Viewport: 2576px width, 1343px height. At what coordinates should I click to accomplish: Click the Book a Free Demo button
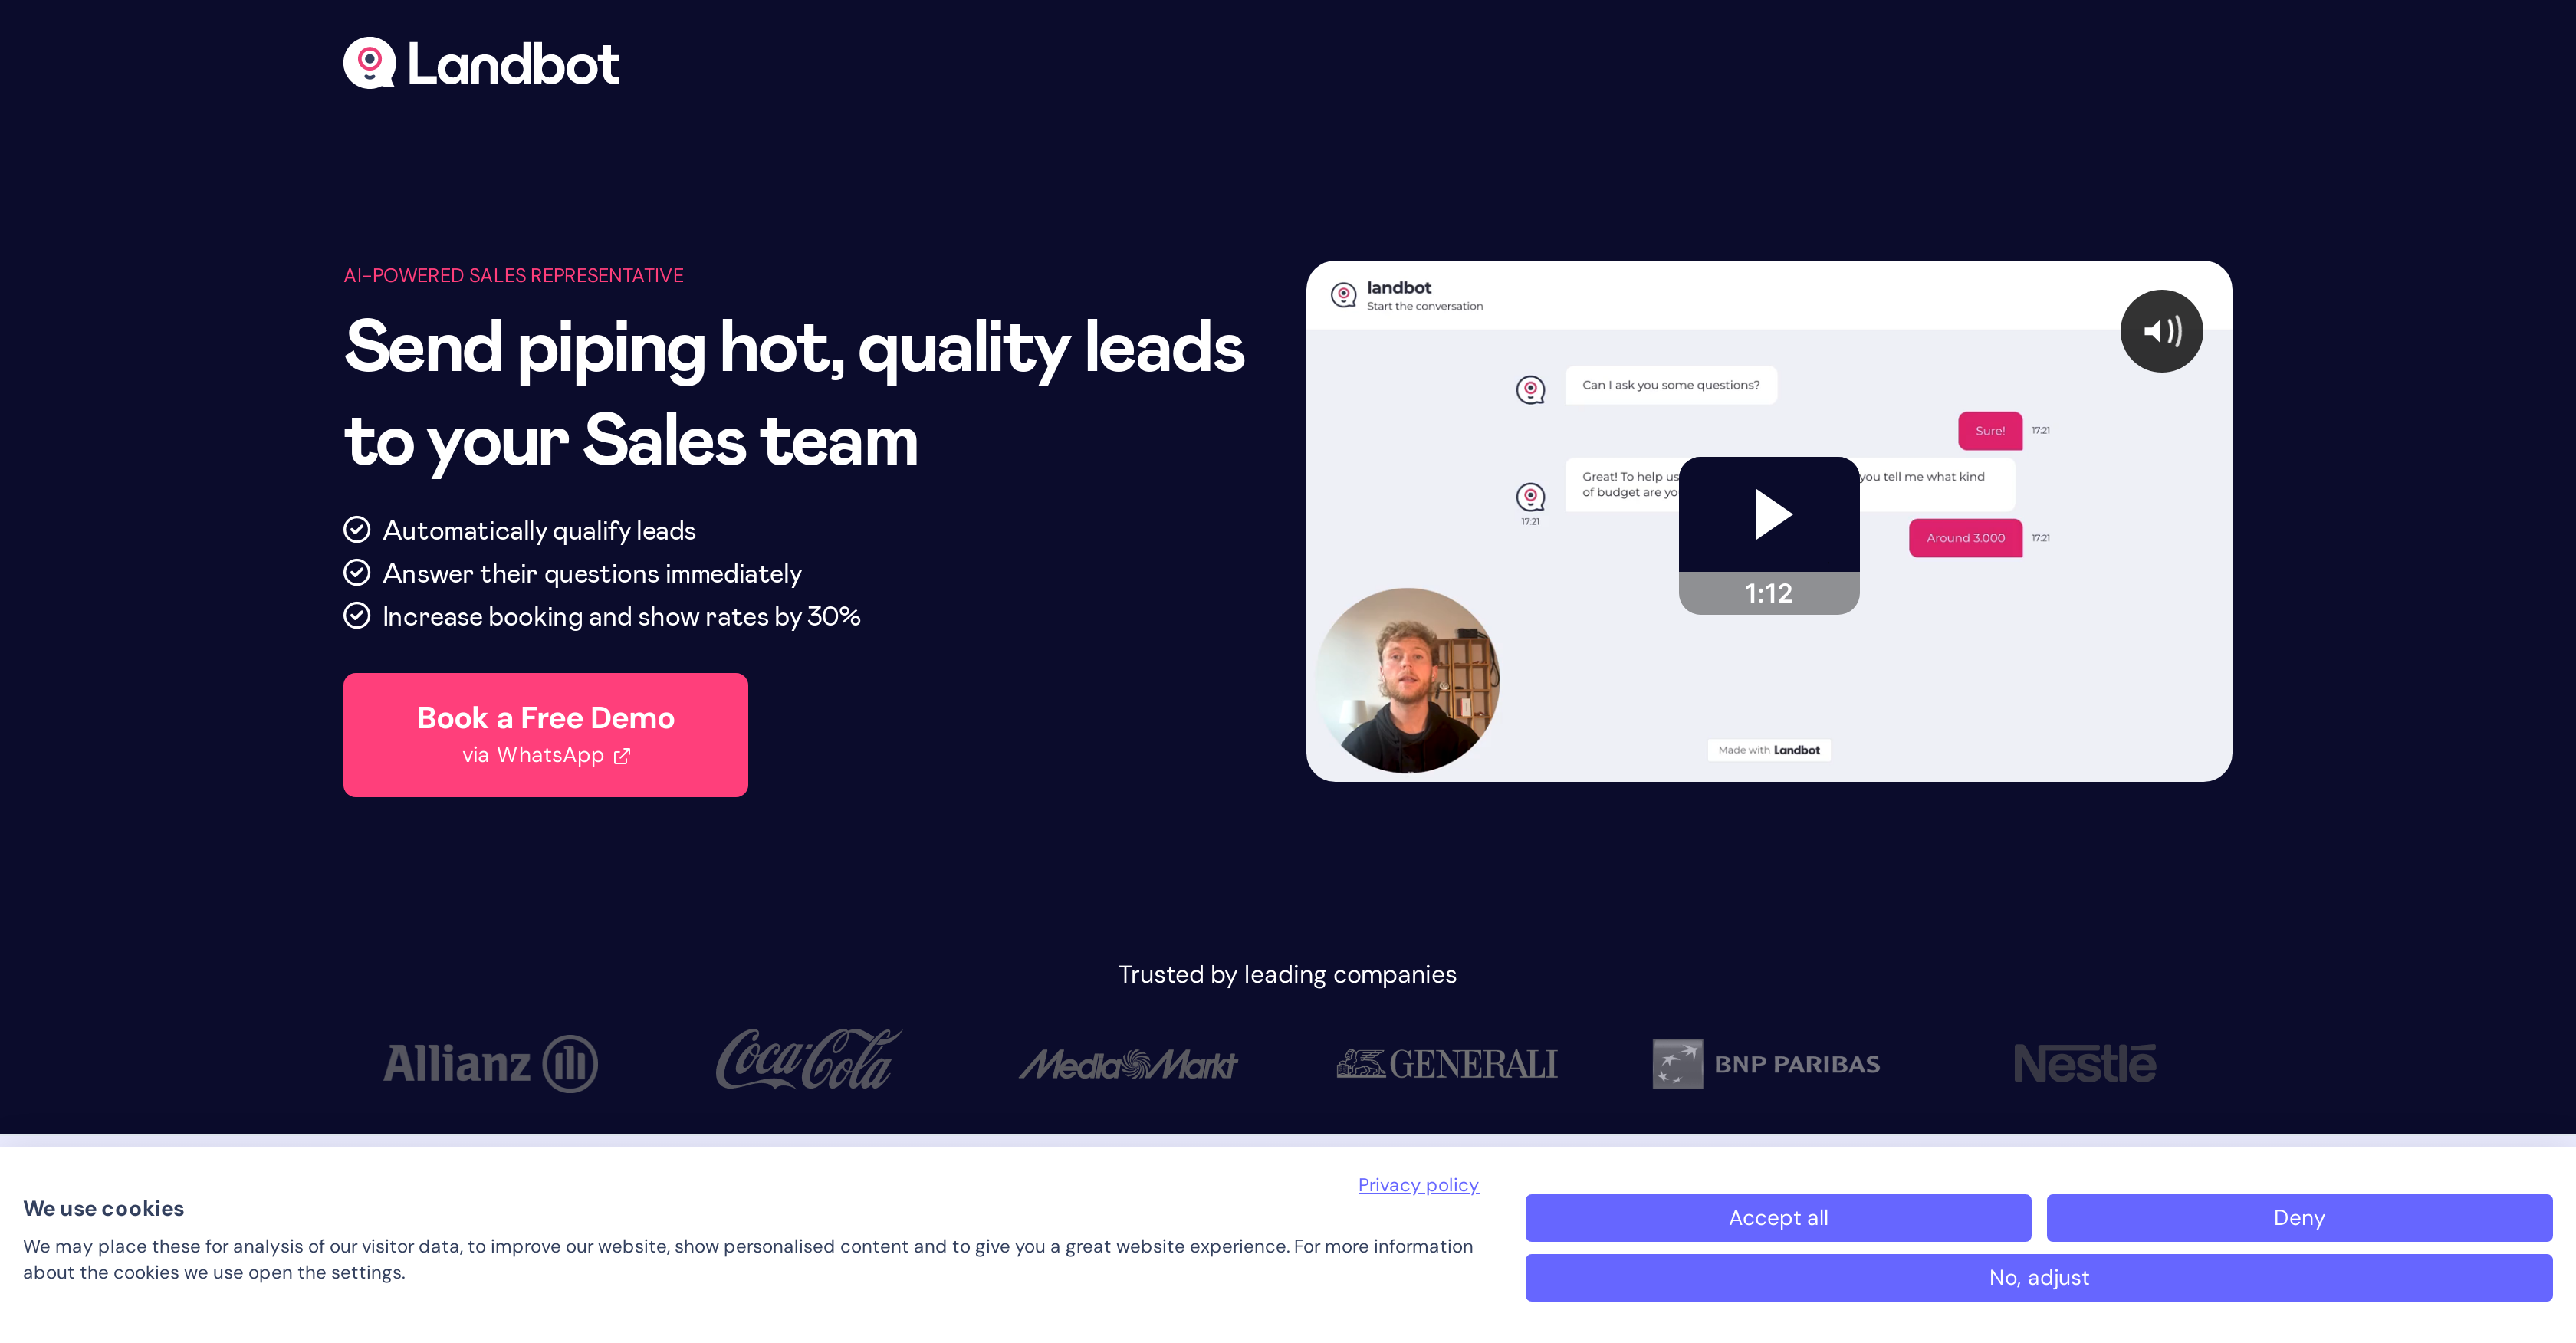pyautogui.click(x=545, y=734)
